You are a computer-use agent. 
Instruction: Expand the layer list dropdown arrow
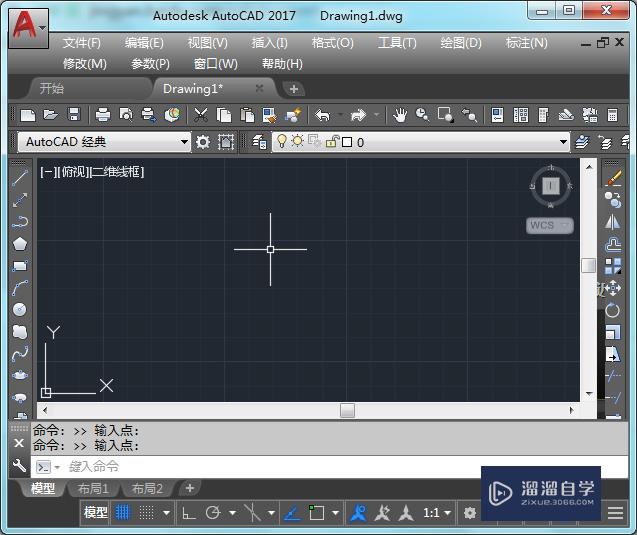coord(563,142)
